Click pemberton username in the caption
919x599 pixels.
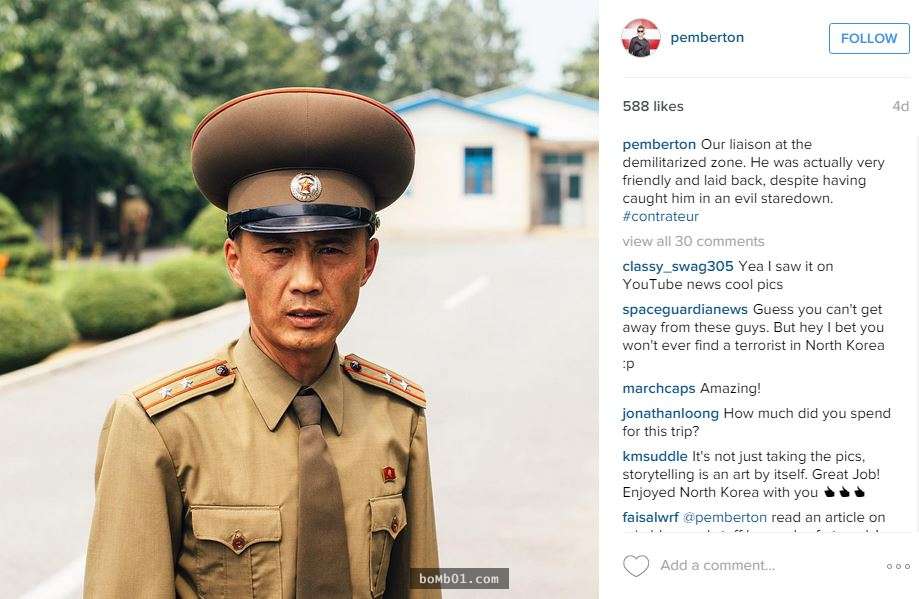(659, 145)
